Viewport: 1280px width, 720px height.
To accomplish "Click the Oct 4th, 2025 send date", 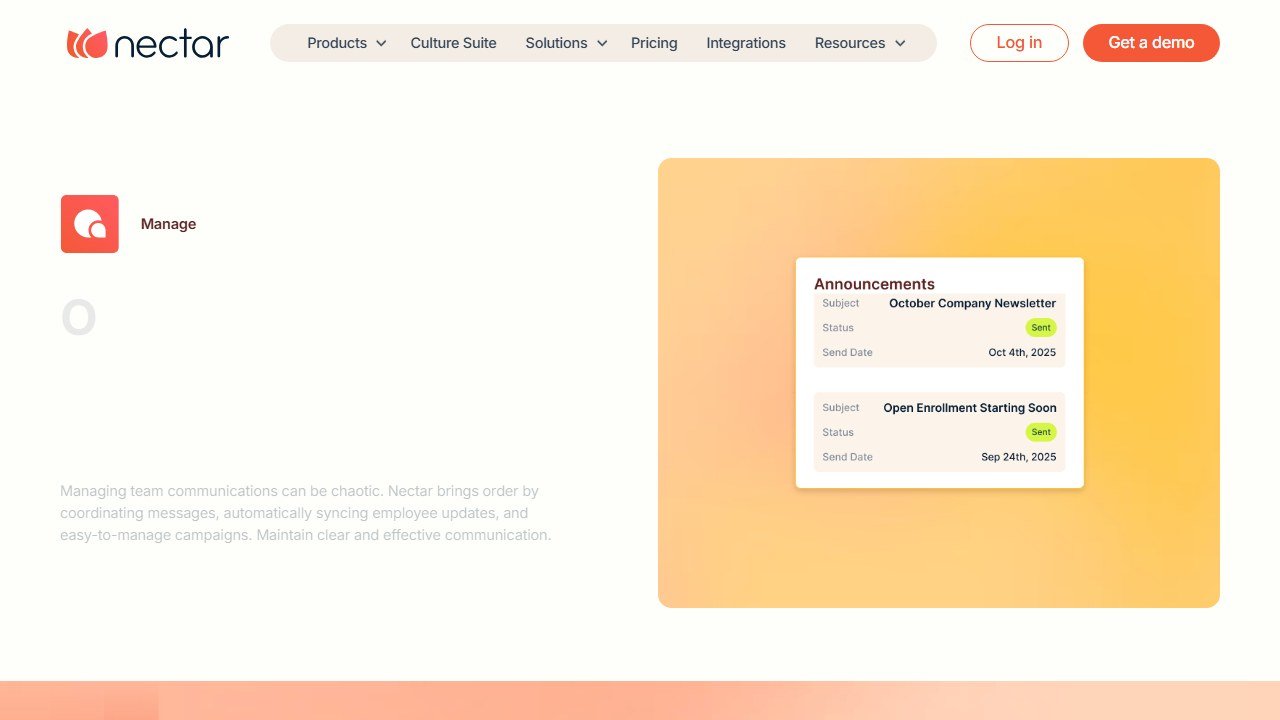I will coord(1022,352).
